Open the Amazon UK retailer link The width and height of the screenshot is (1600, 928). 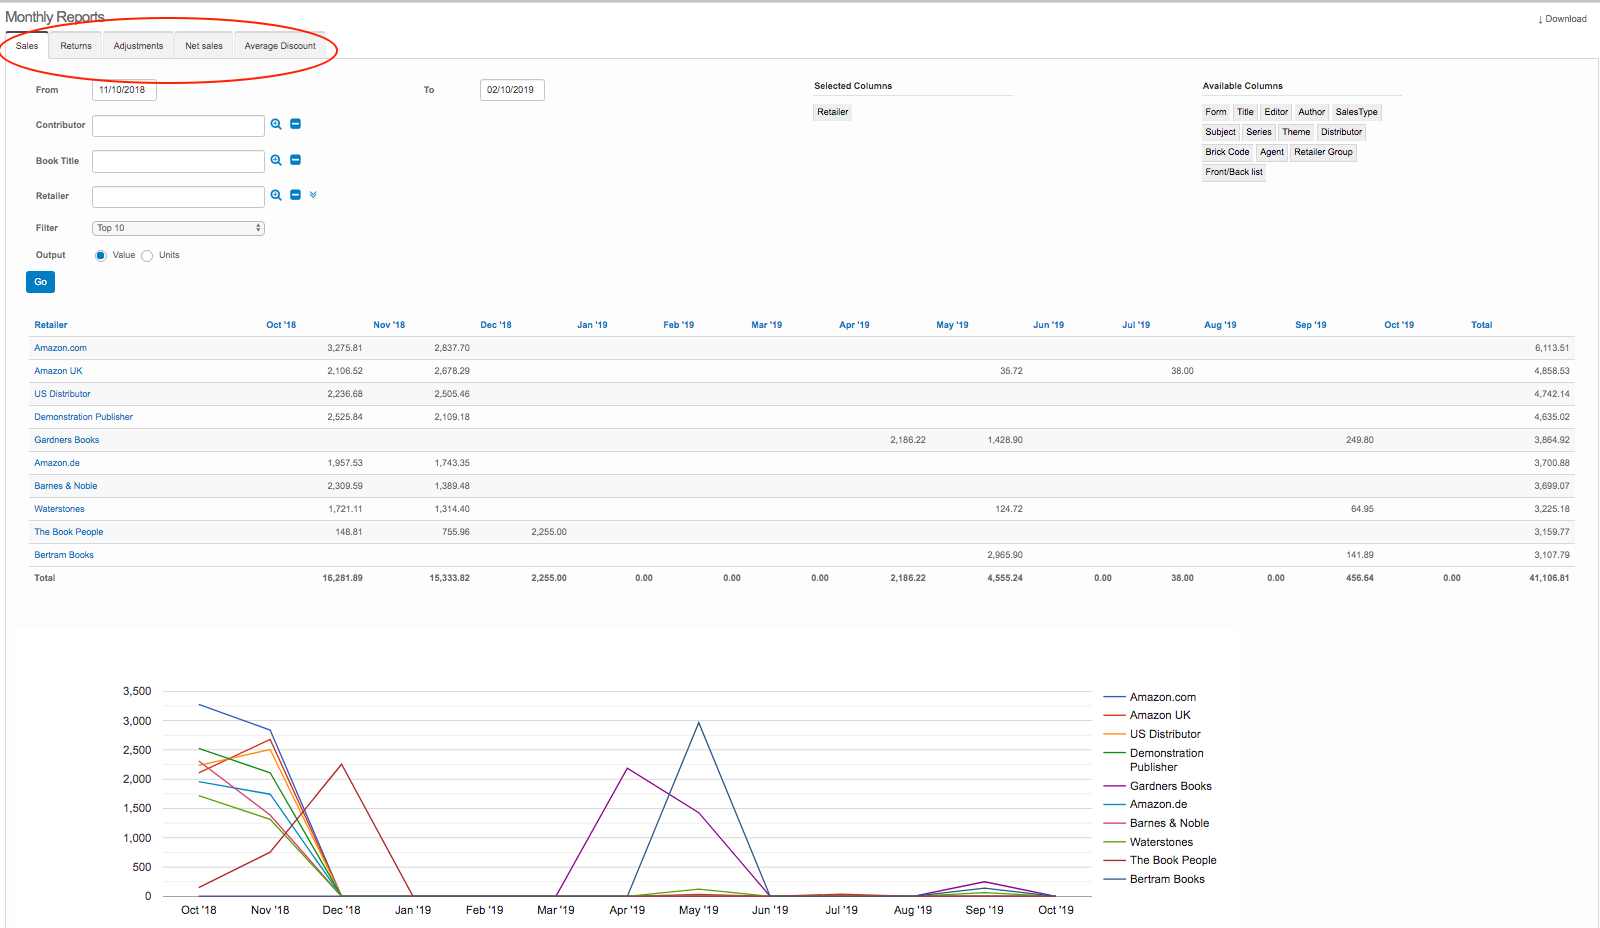[58, 371]
